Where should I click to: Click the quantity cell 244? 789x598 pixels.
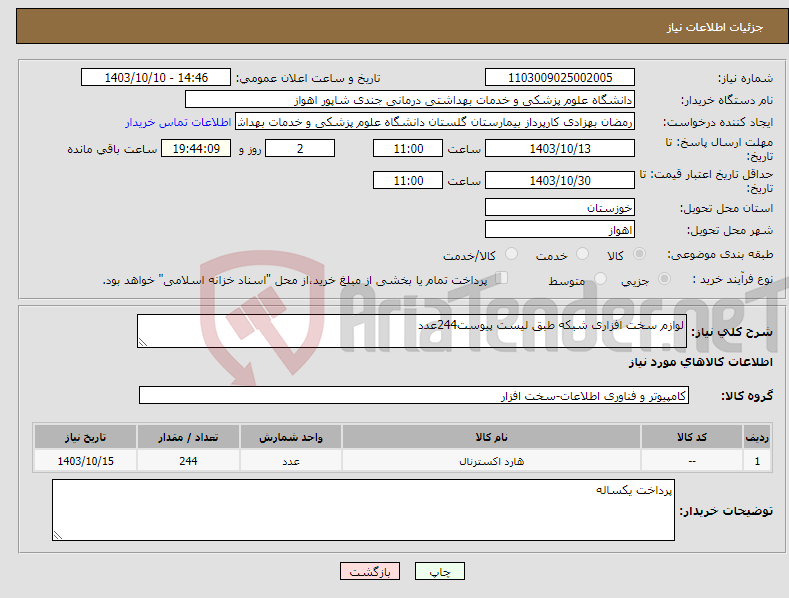[x=188, y=461]
